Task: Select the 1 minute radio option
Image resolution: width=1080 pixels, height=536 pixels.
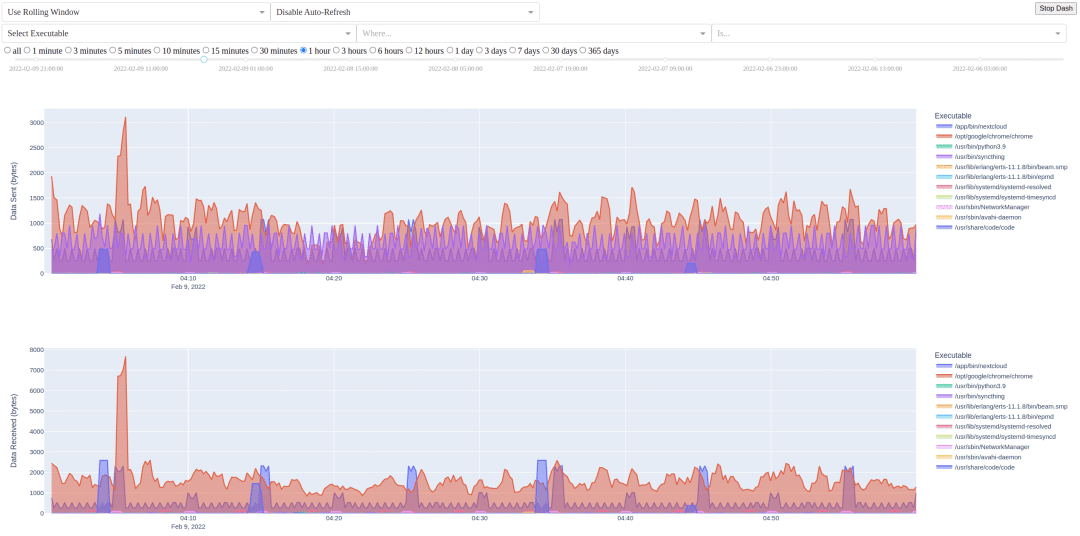Action: tap(27, 50)
